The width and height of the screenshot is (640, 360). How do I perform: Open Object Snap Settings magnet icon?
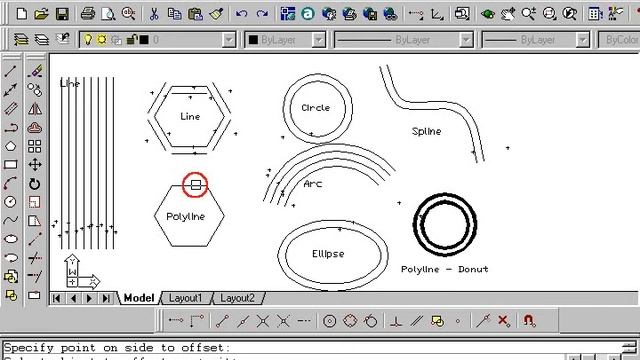tap(529, 321)
